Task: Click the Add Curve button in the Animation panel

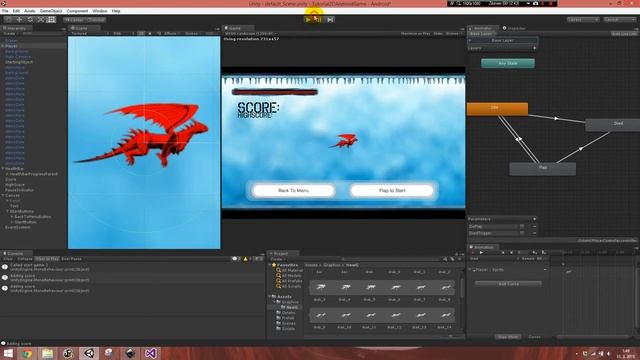Action: (509, 284)
